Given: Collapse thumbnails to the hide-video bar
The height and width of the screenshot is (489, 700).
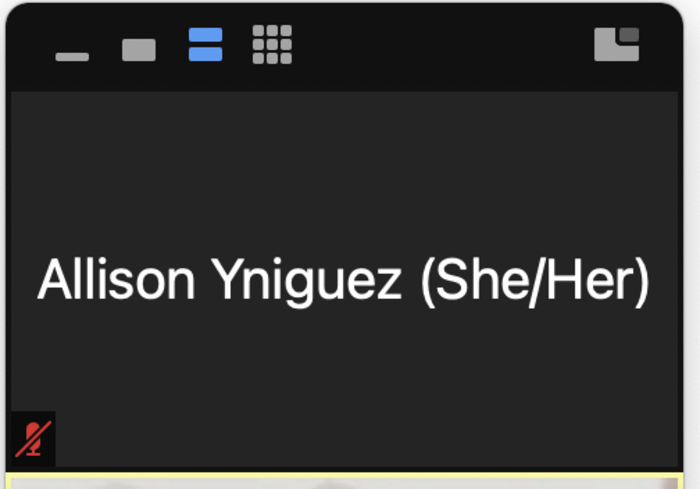Looking at the screenshot, I should 72,56.
